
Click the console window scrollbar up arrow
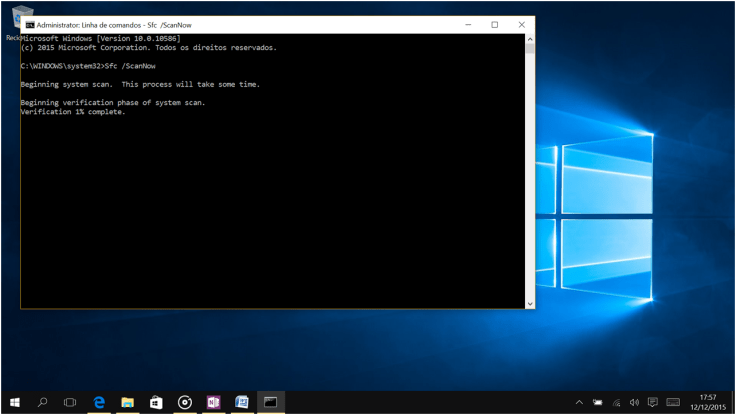coord(530,37)
